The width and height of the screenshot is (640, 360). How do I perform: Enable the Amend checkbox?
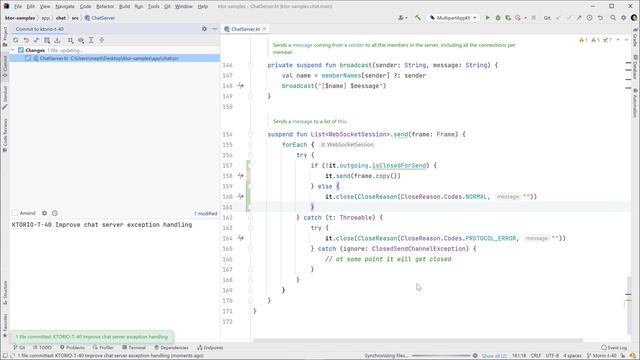click(15, 213)
